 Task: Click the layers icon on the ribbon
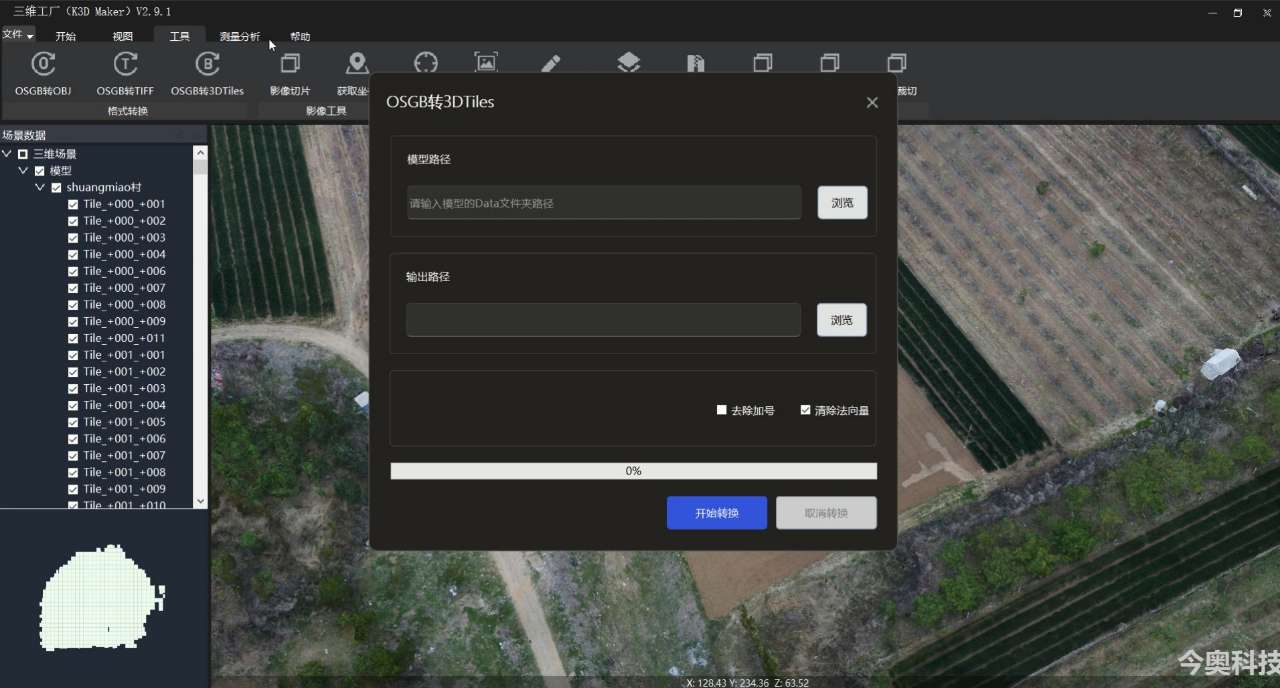628,62
